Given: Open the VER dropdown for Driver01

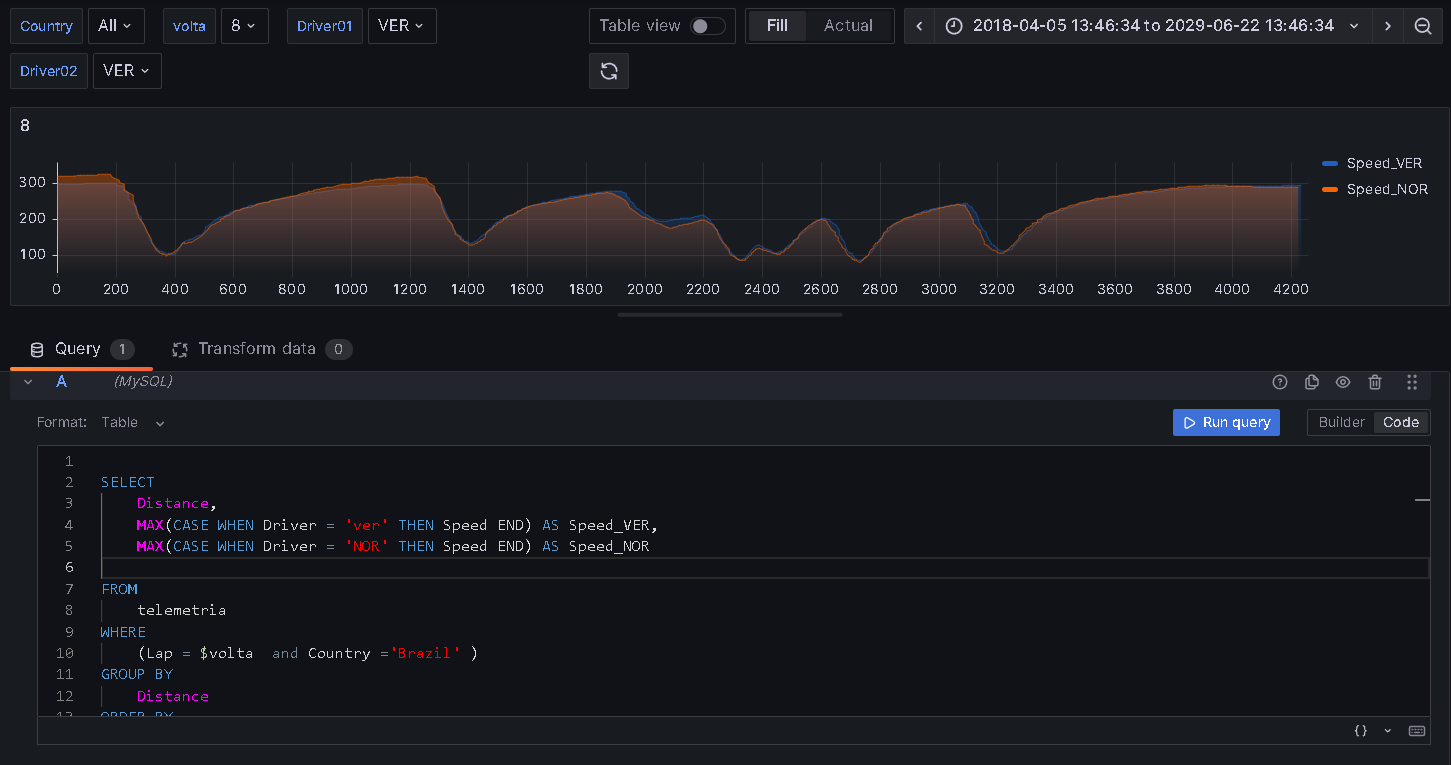Looking at the screenshot, I should [401, 25].
